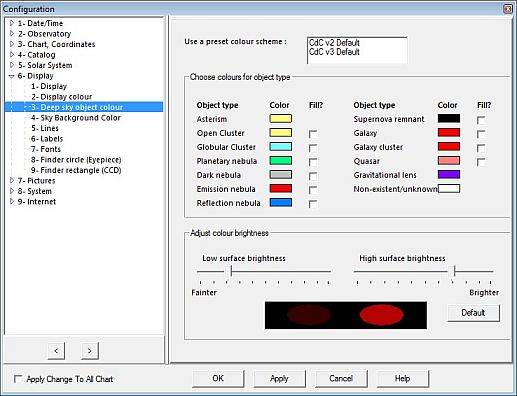Go to the 6- Labels page
Image resolution: width=517 pixels, height=396 pixels.
(x=47, y=139)
